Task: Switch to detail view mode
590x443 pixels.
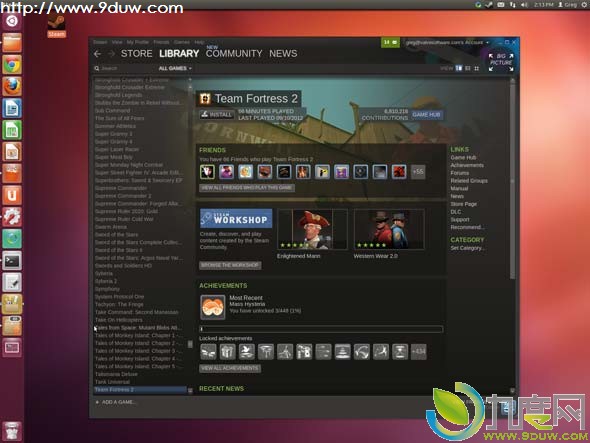Action: 459,69
